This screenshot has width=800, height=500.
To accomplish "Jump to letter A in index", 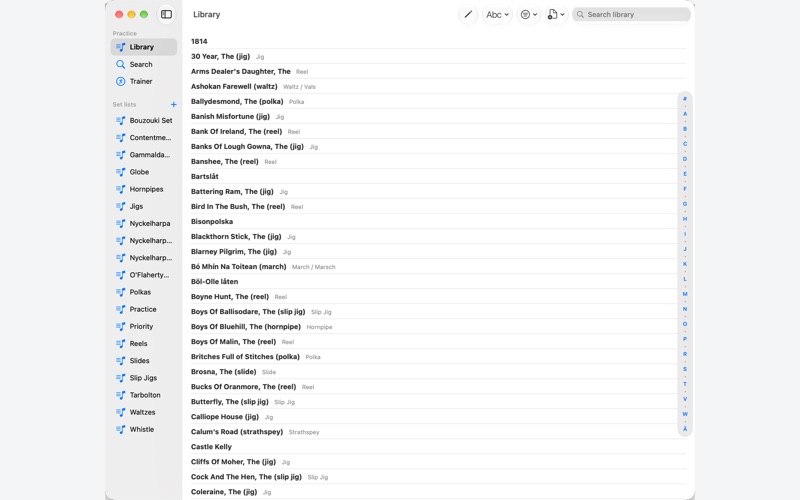I will pos(685,114).
